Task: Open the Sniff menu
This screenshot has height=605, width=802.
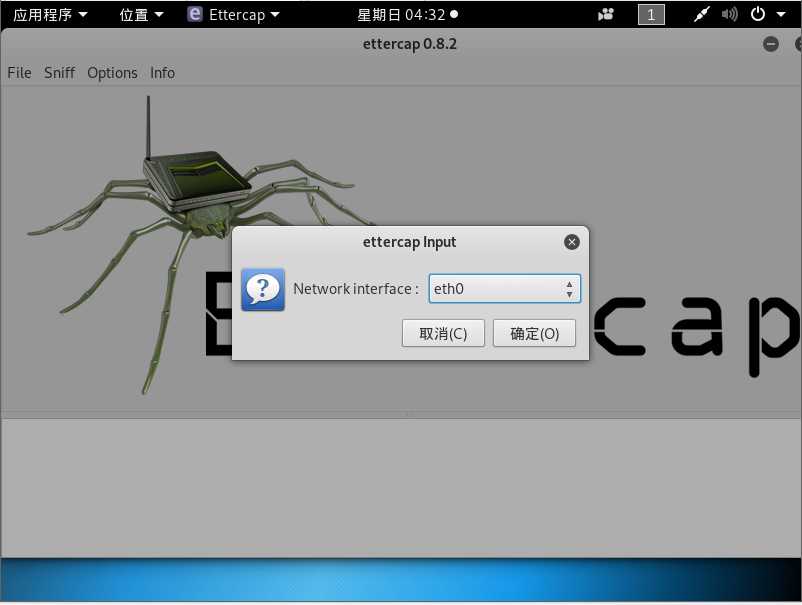Action: click(59, 73)
